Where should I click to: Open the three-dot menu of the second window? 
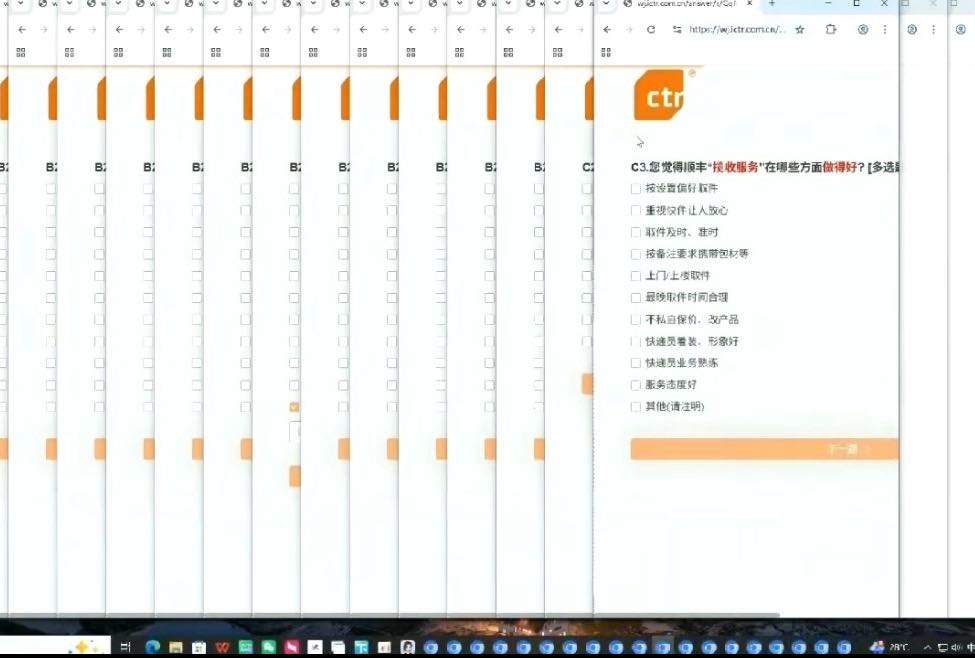click(931, 29)
